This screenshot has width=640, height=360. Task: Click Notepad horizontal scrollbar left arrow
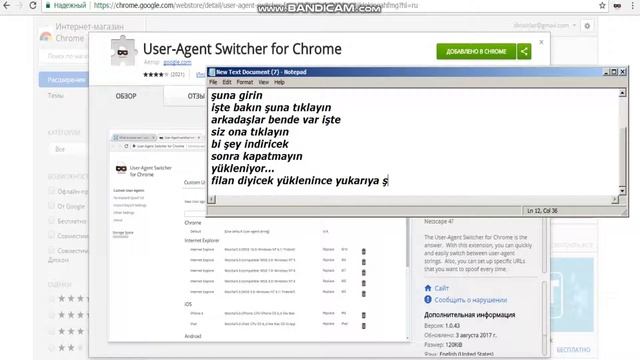[x=211, y=199]
